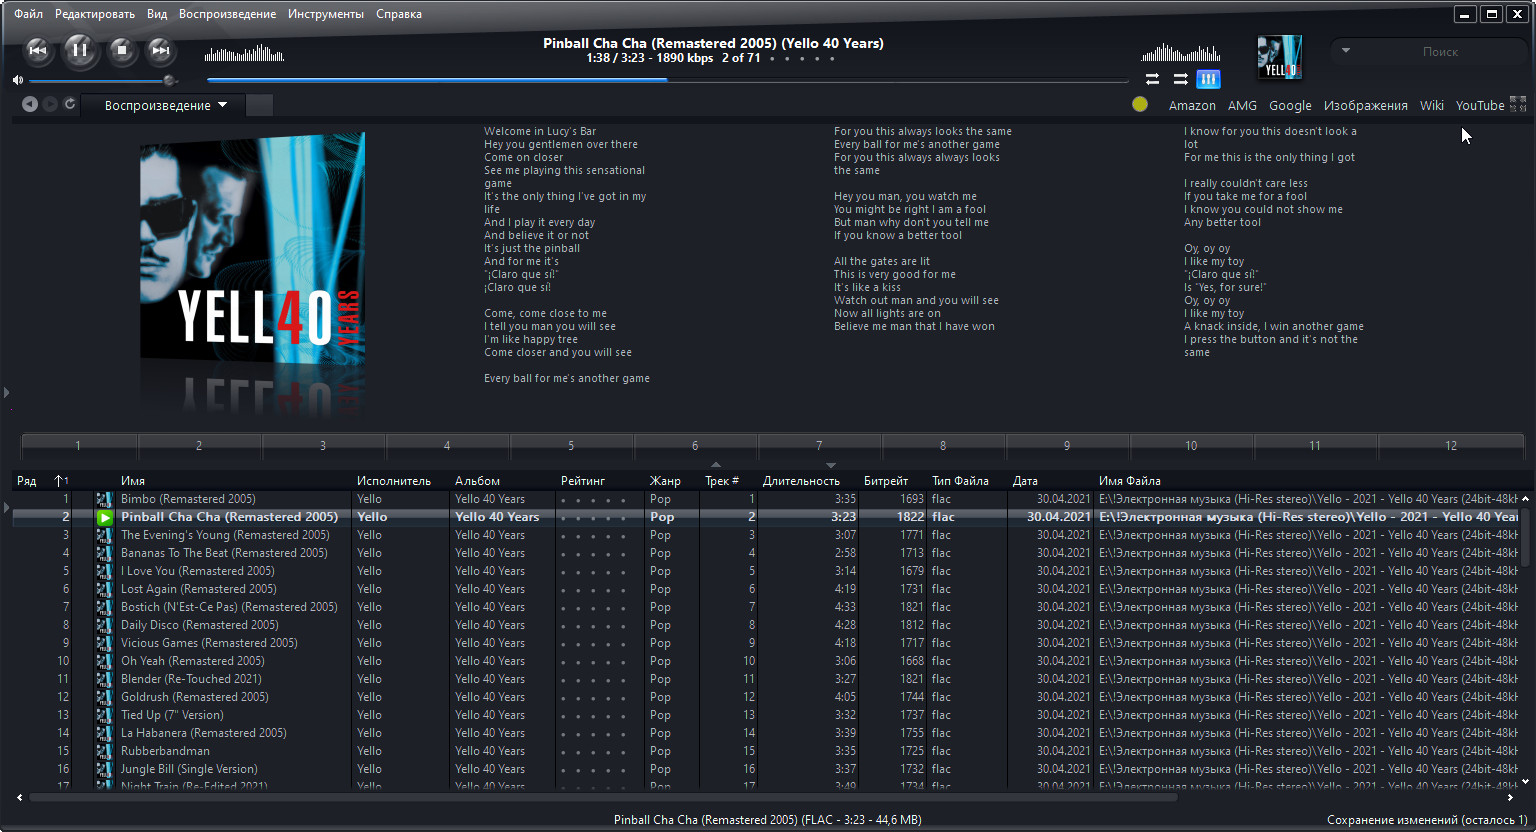Click the refresh icon beside the navigation arrows

click(x=70, y=104)
